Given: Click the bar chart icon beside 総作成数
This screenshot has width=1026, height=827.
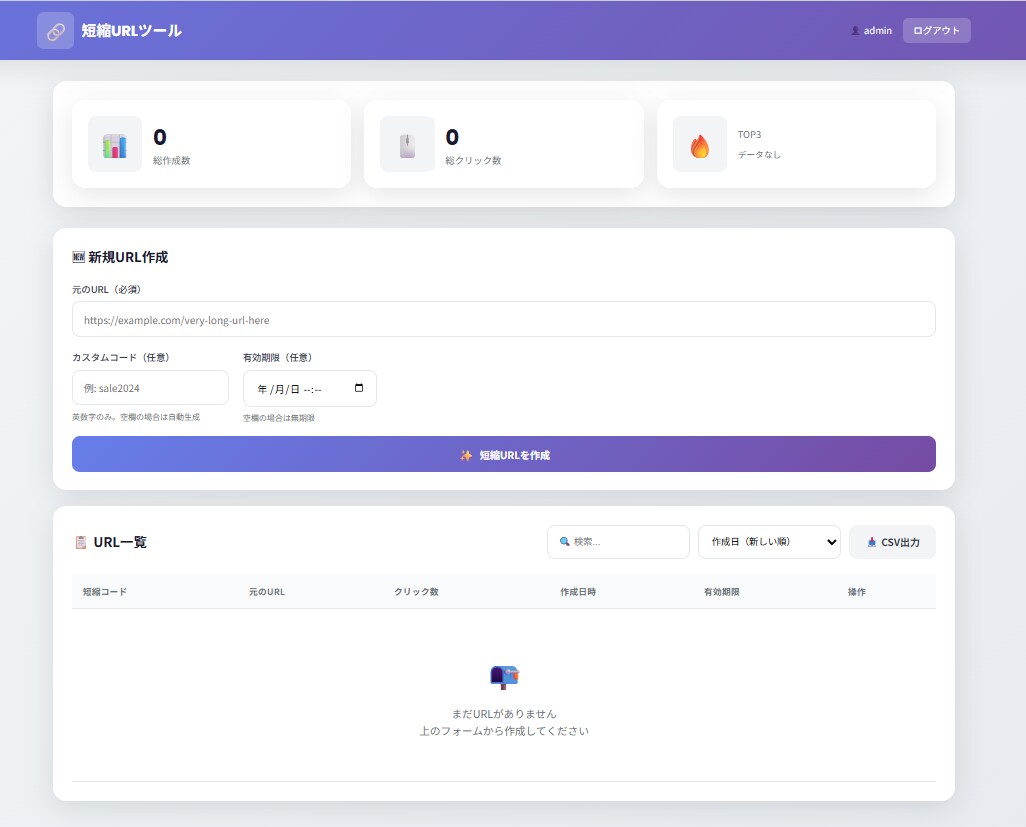Looking at the screenshot, I should coord(115,145).
